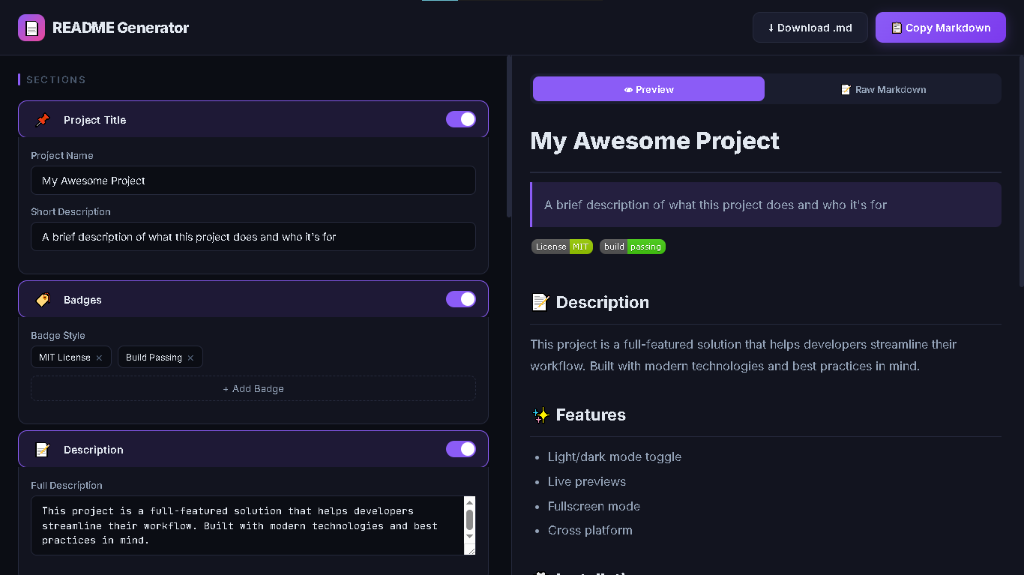The height and width of the screenshot is (575, 1024).
Task: Click the pushpin icon on Project Title
Action: point(42,120)
